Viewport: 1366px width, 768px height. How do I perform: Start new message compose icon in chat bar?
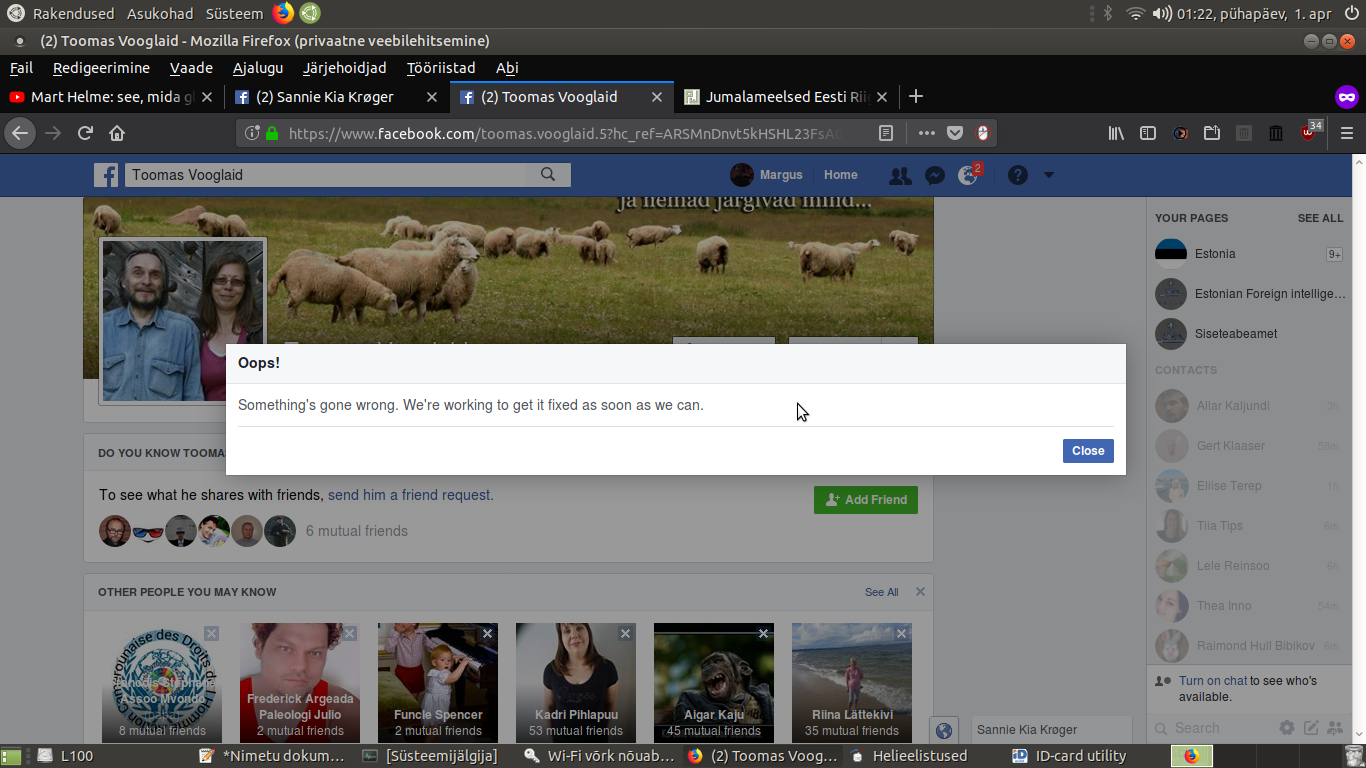tap(1311, 728)
